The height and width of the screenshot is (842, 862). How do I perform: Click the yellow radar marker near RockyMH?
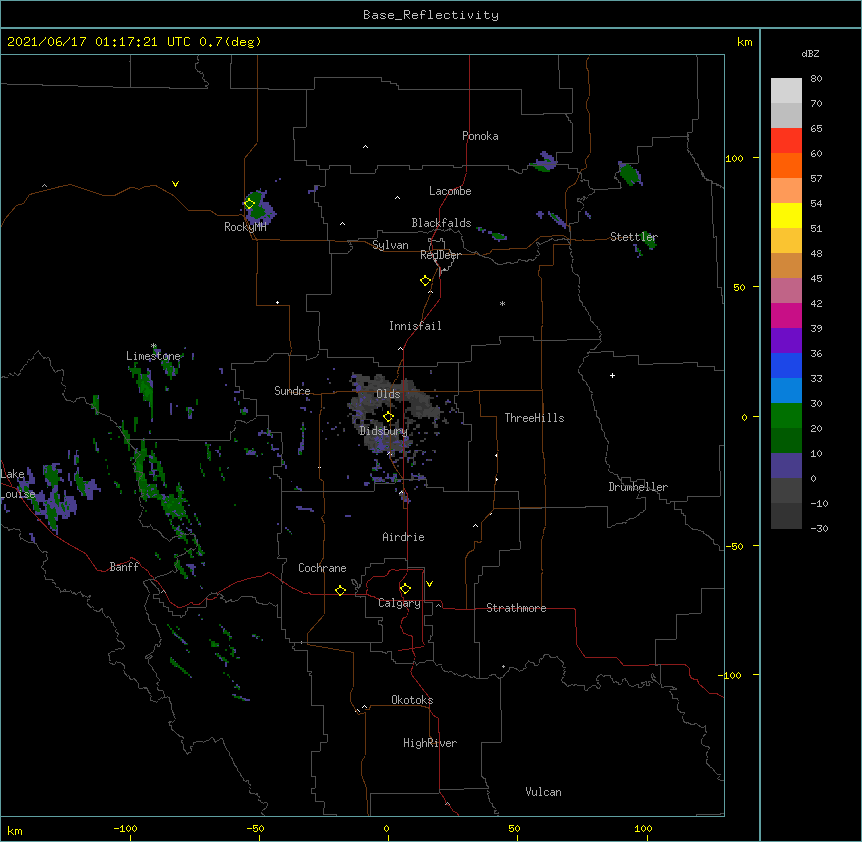pos(250,204)
